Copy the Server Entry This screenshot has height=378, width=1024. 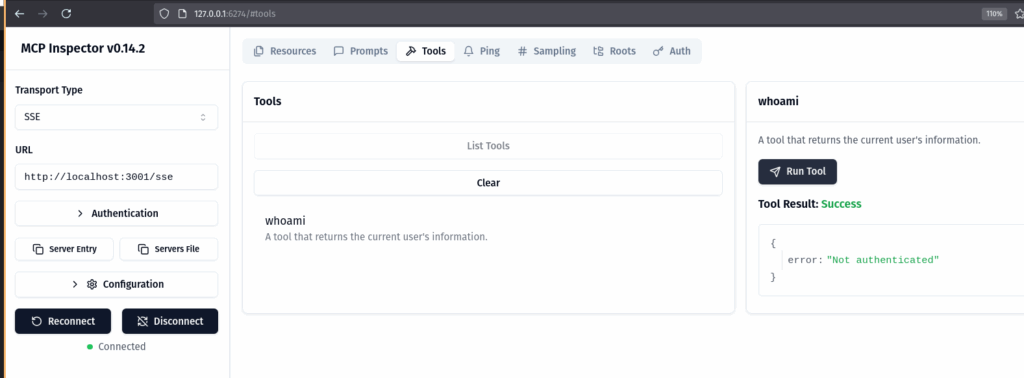pos(64,249)
